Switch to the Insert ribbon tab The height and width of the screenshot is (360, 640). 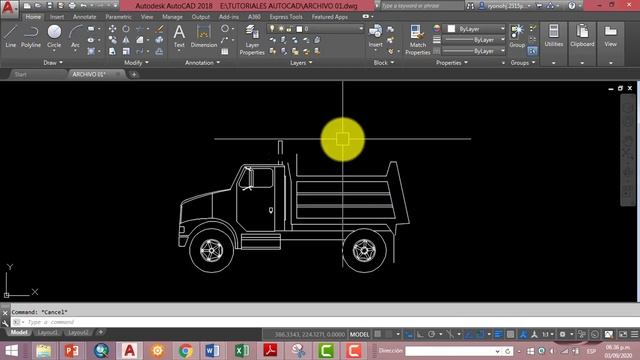tap(57, 17)
